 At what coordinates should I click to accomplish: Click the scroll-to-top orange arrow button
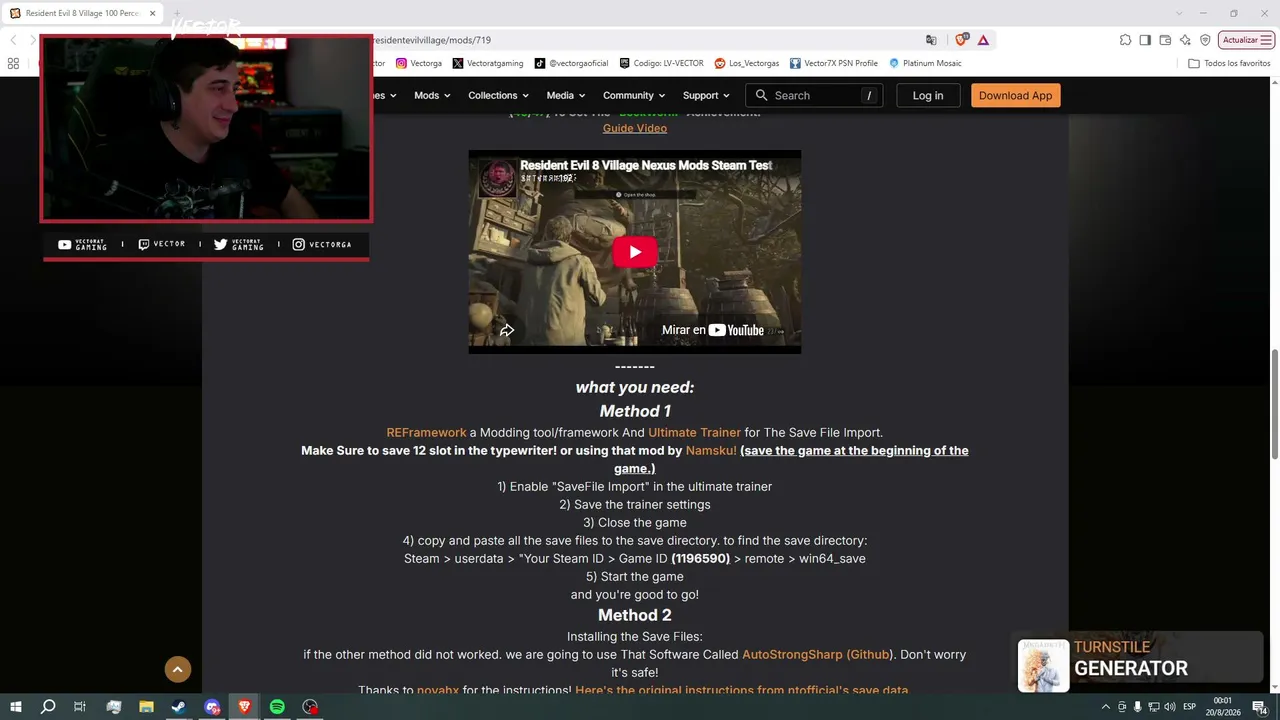tap(178, 669)
